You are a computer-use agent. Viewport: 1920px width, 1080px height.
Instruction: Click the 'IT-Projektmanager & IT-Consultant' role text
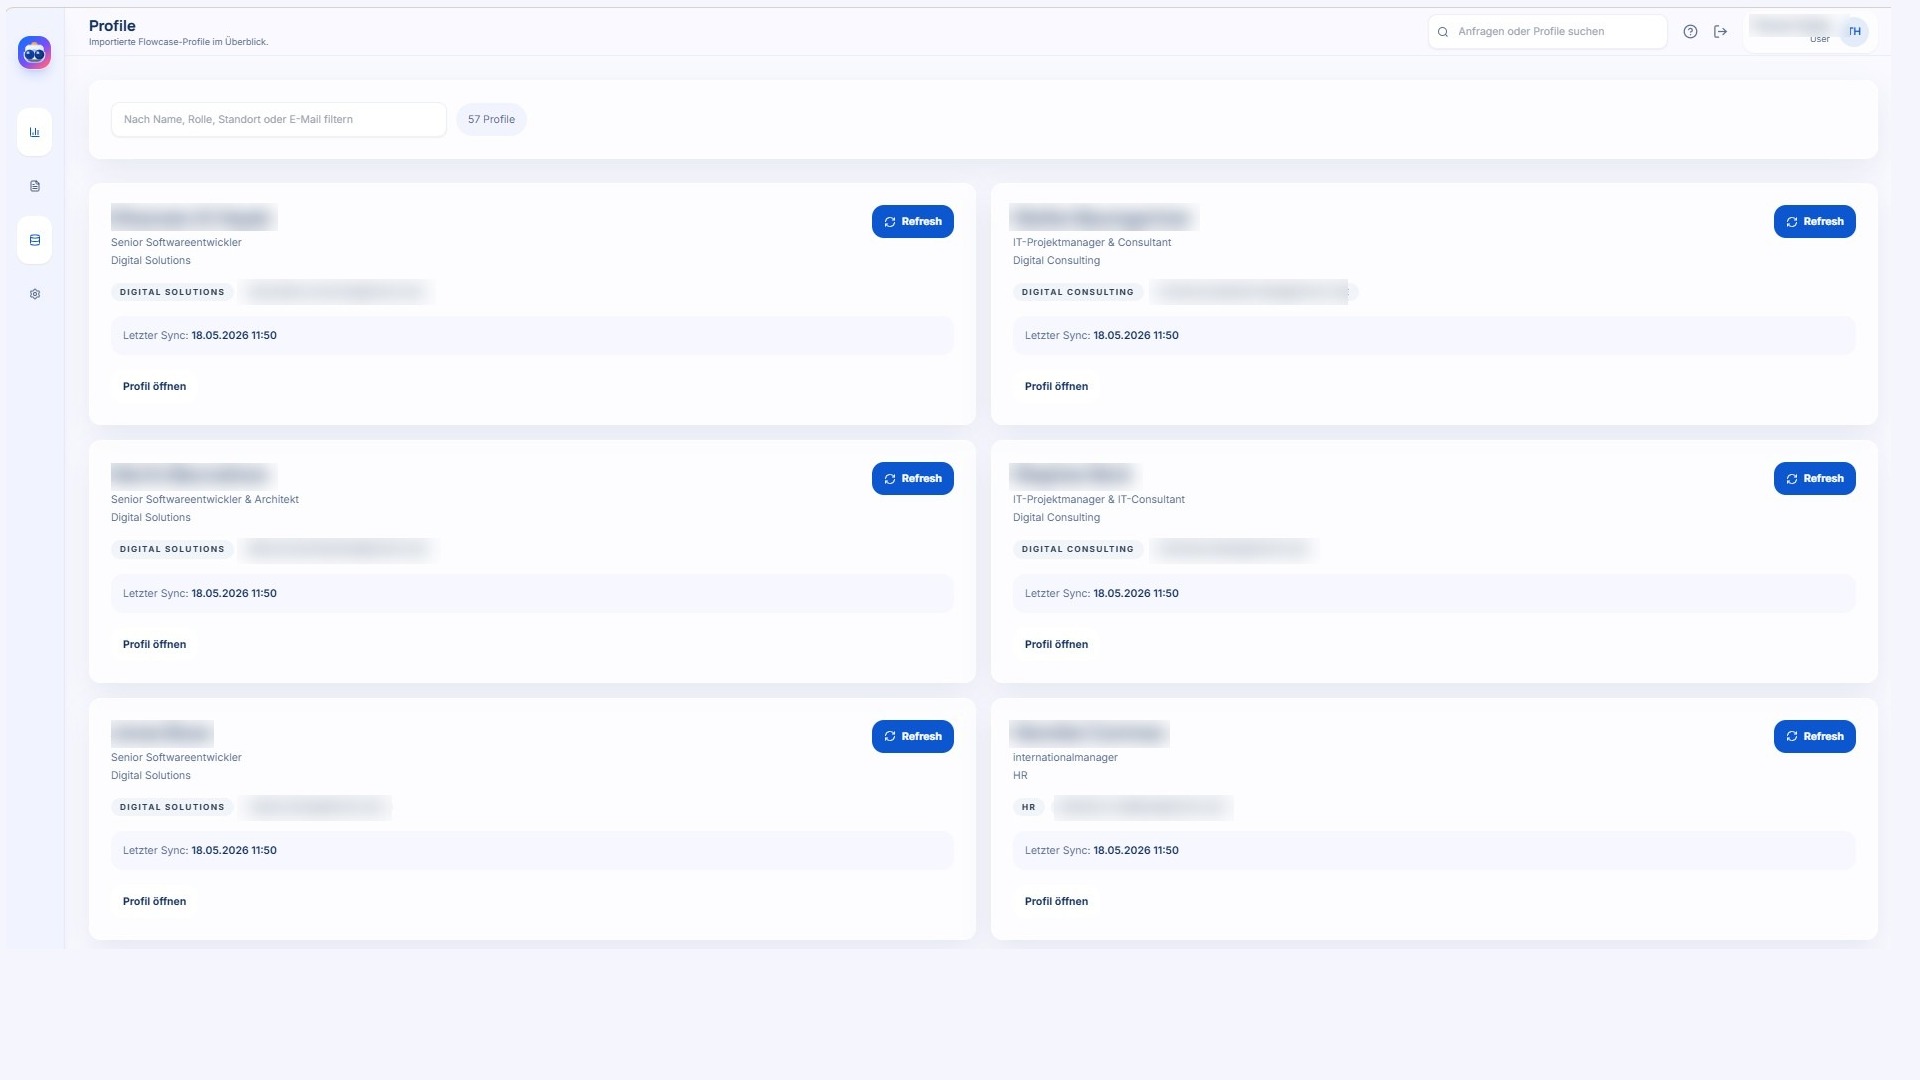[1098, 499]
